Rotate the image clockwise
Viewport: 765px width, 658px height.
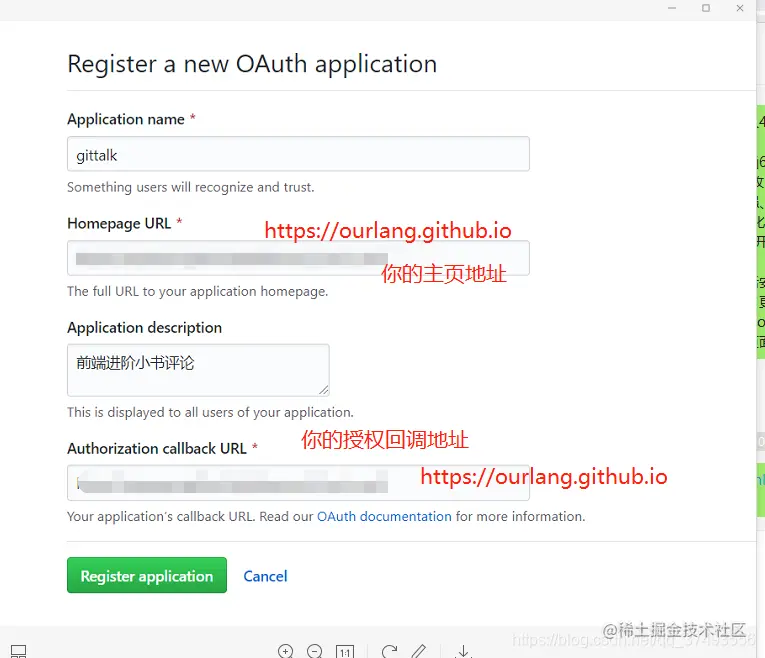pyautogui.click(x=389, y=651)
